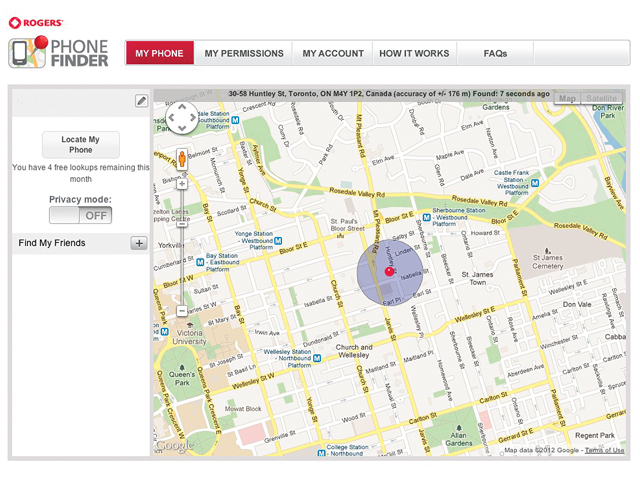Click the red phone location marker

click(389, 271)
